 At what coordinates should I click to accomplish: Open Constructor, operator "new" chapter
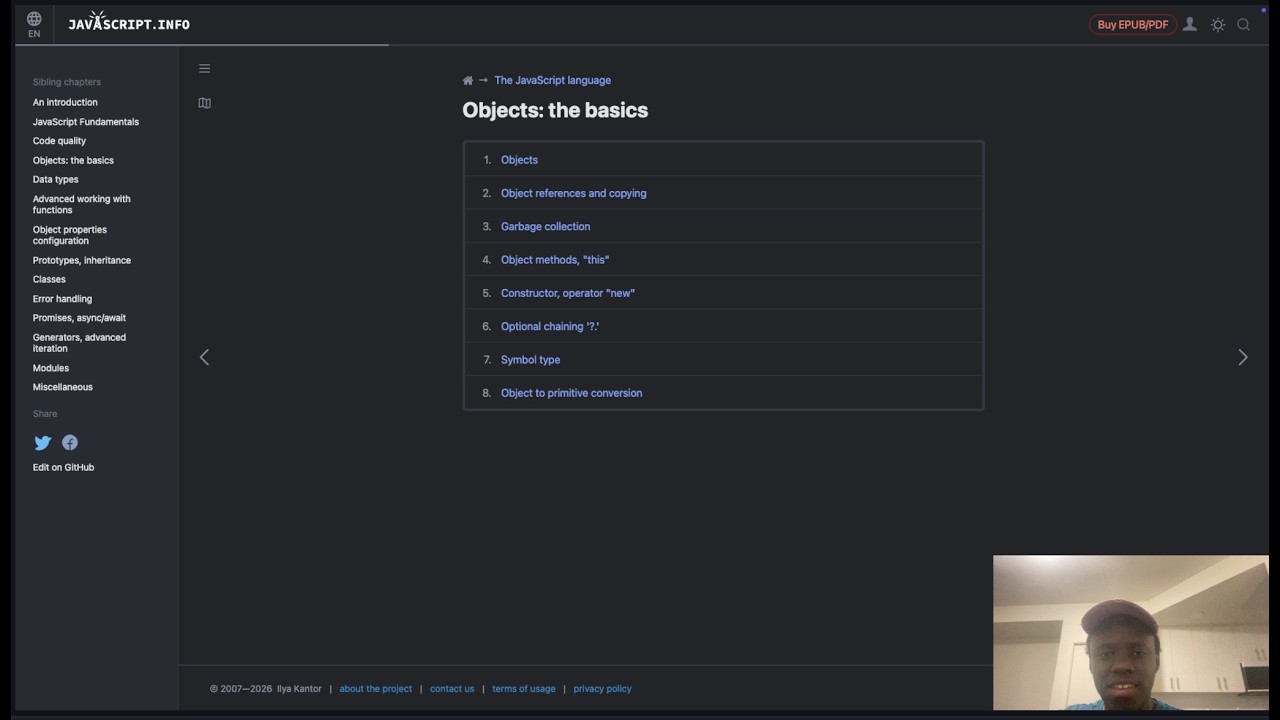pos(568,293)
